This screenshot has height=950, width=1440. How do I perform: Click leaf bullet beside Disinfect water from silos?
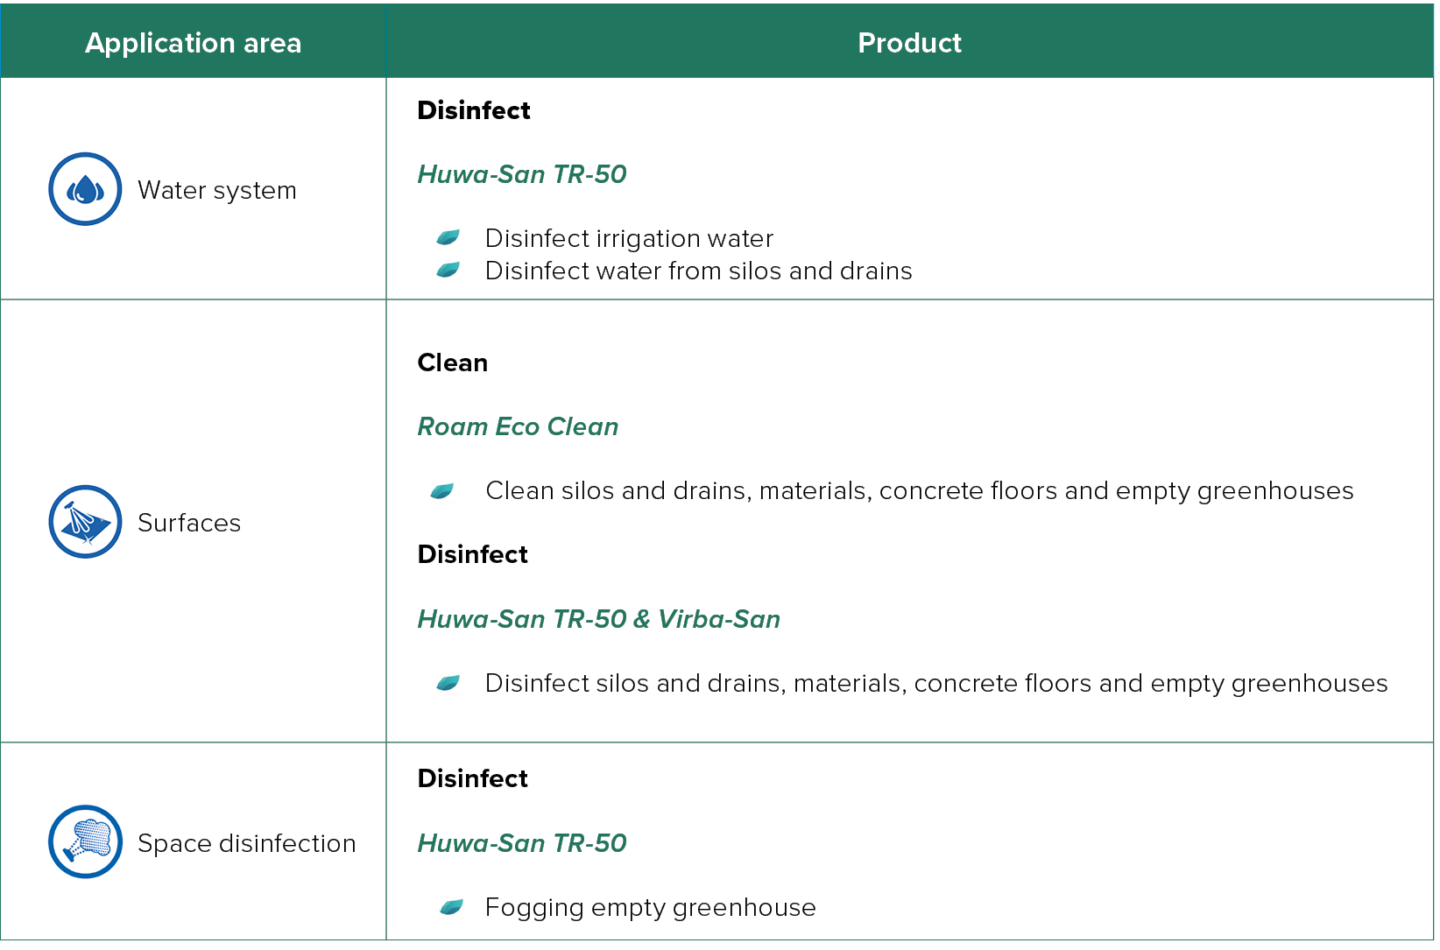click(x=448, y=270)
